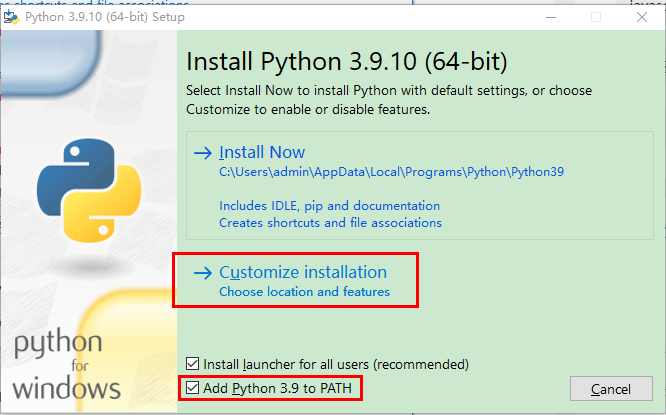Screen dimensions: 666x415
Task: Click the arrow icon beside Install Now
Action: click(203, 153)
